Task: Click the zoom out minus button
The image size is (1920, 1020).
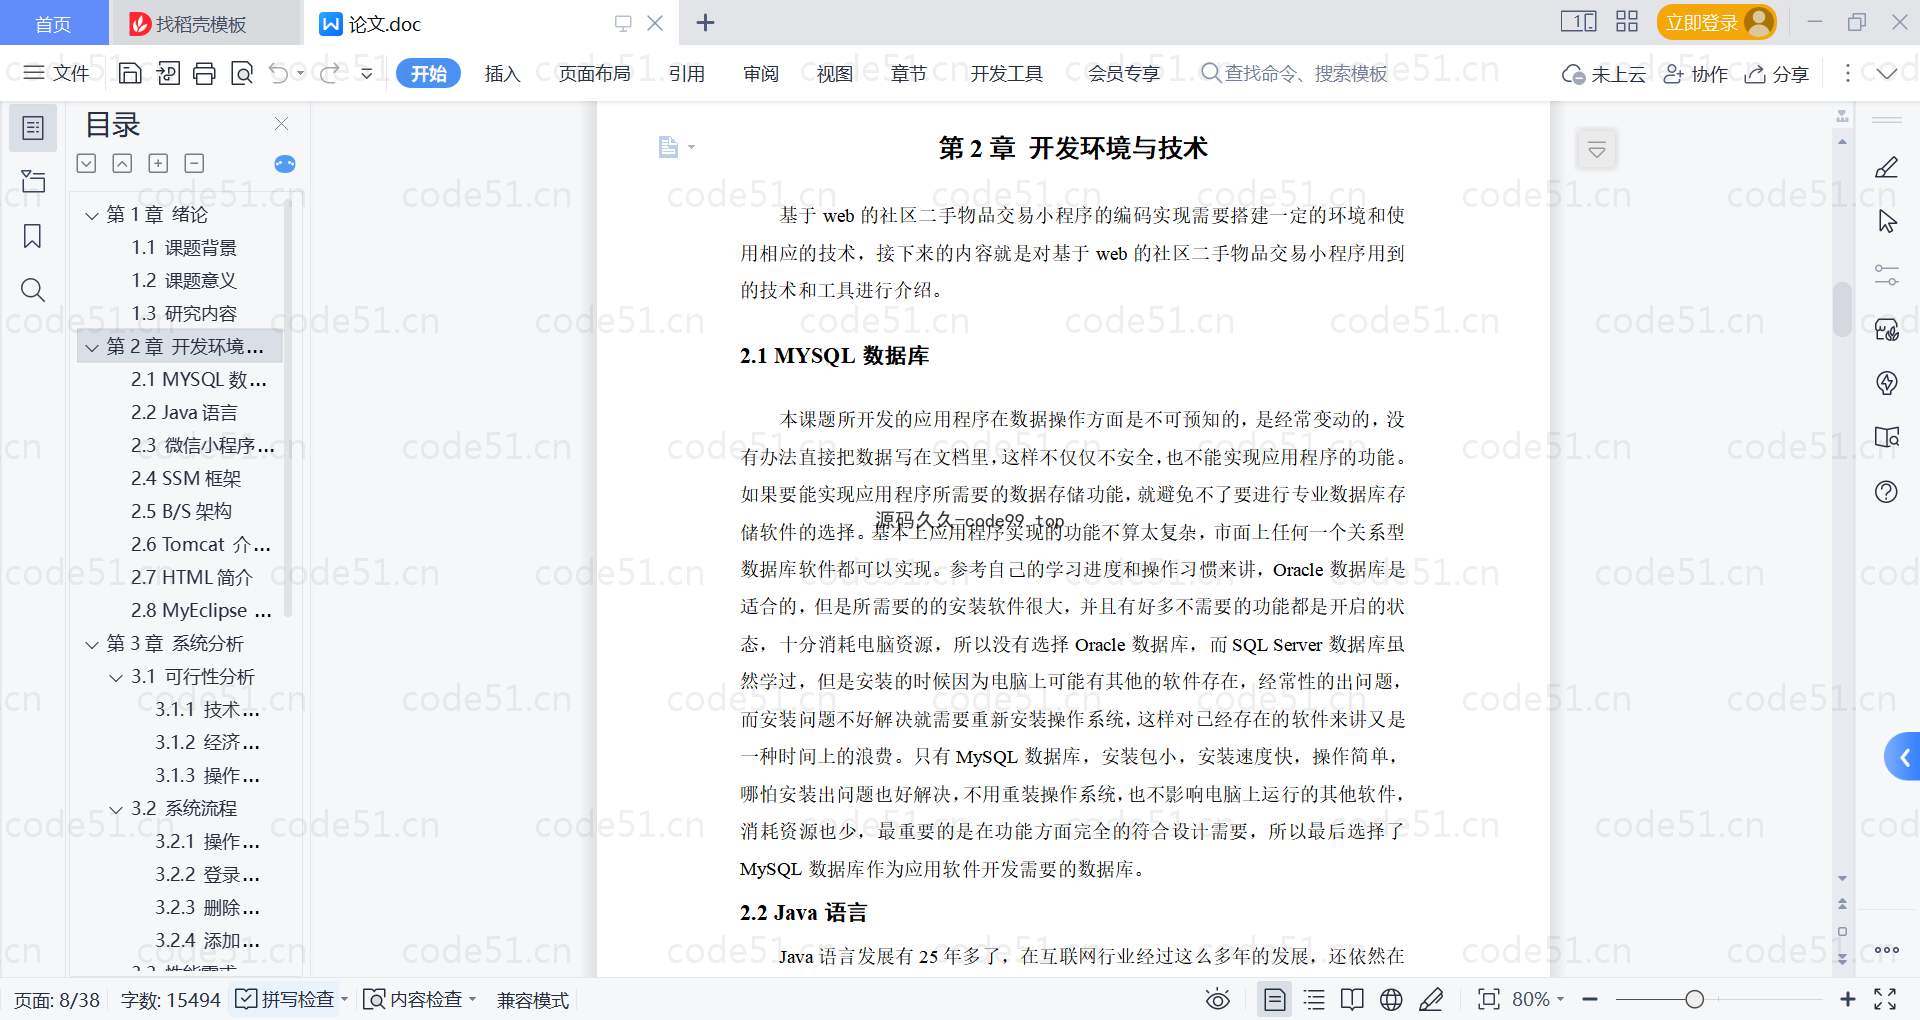Action: [x=1590, y=999]
